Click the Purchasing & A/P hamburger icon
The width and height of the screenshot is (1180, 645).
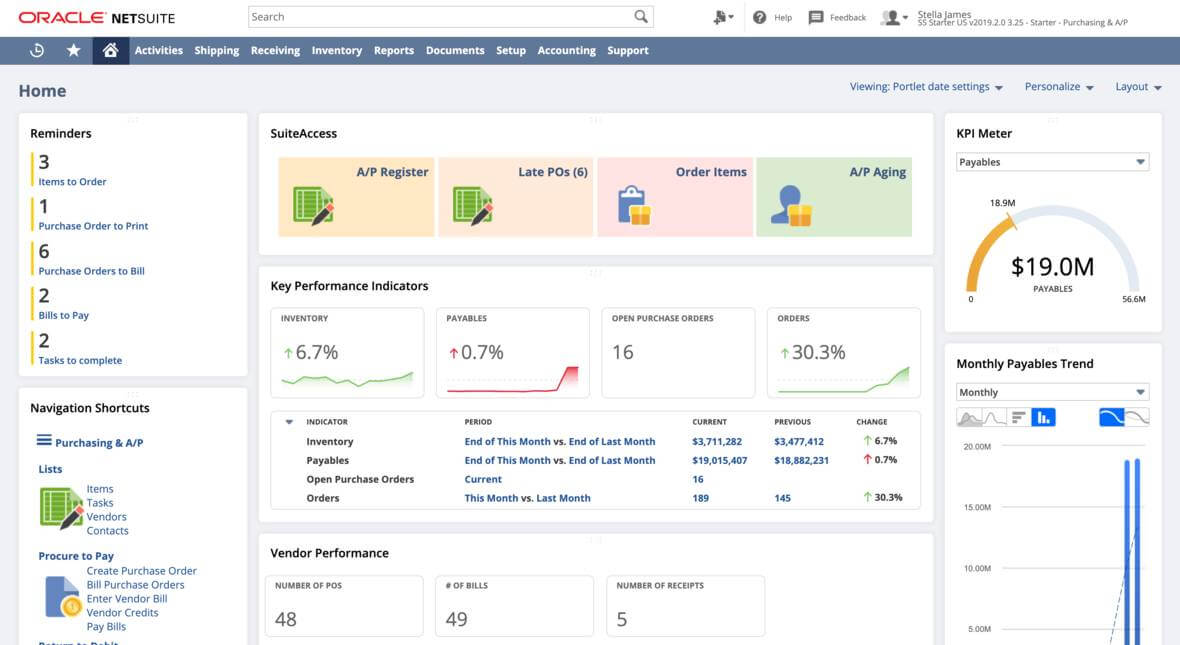44,440
